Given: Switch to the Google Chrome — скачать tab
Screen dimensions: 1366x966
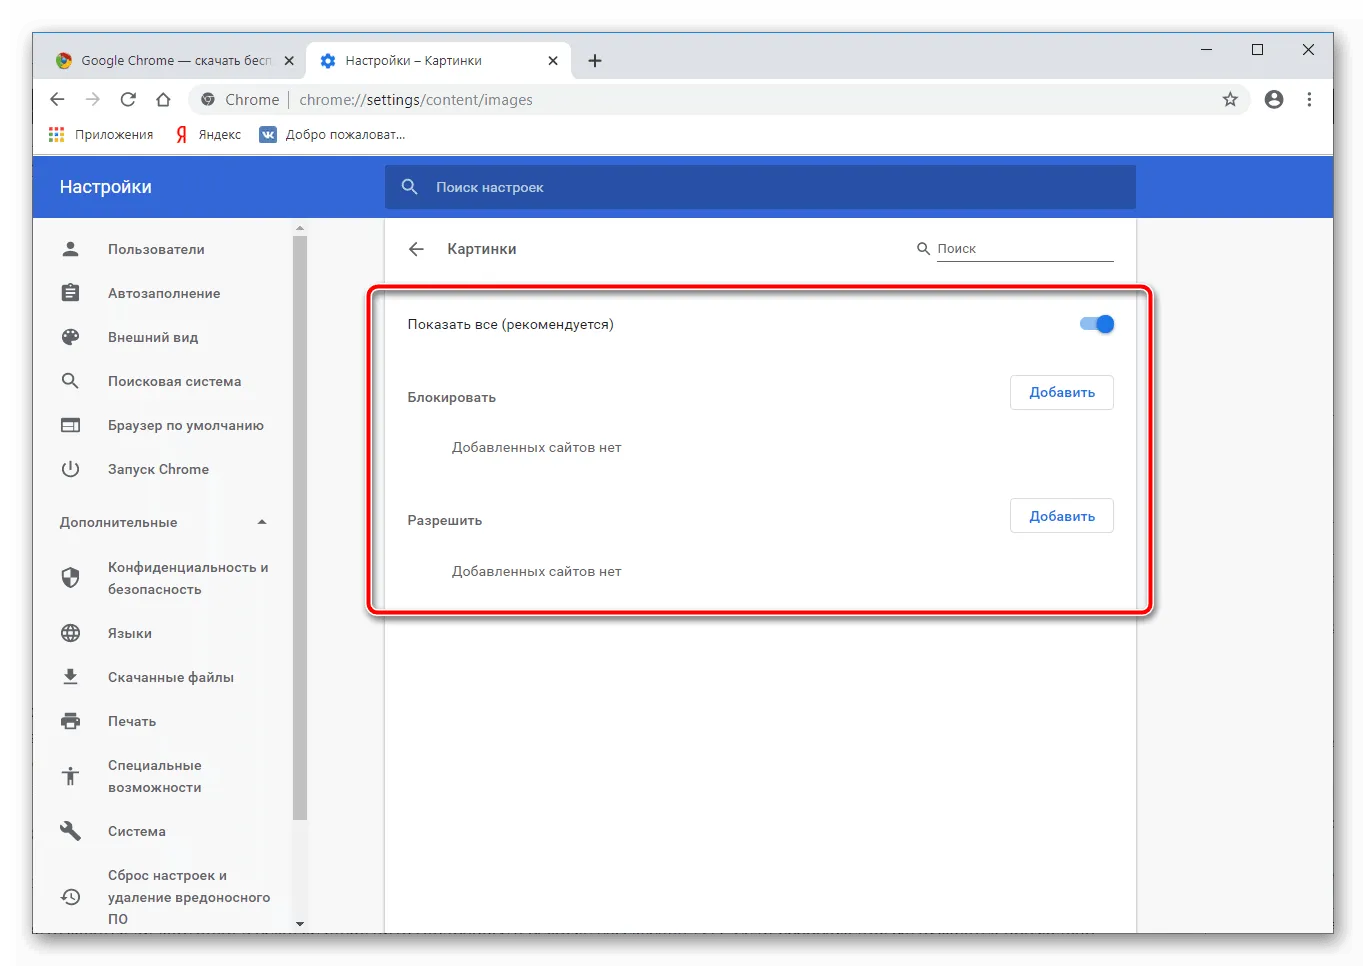Looking at the screenshot, I should tap(175, 61).
